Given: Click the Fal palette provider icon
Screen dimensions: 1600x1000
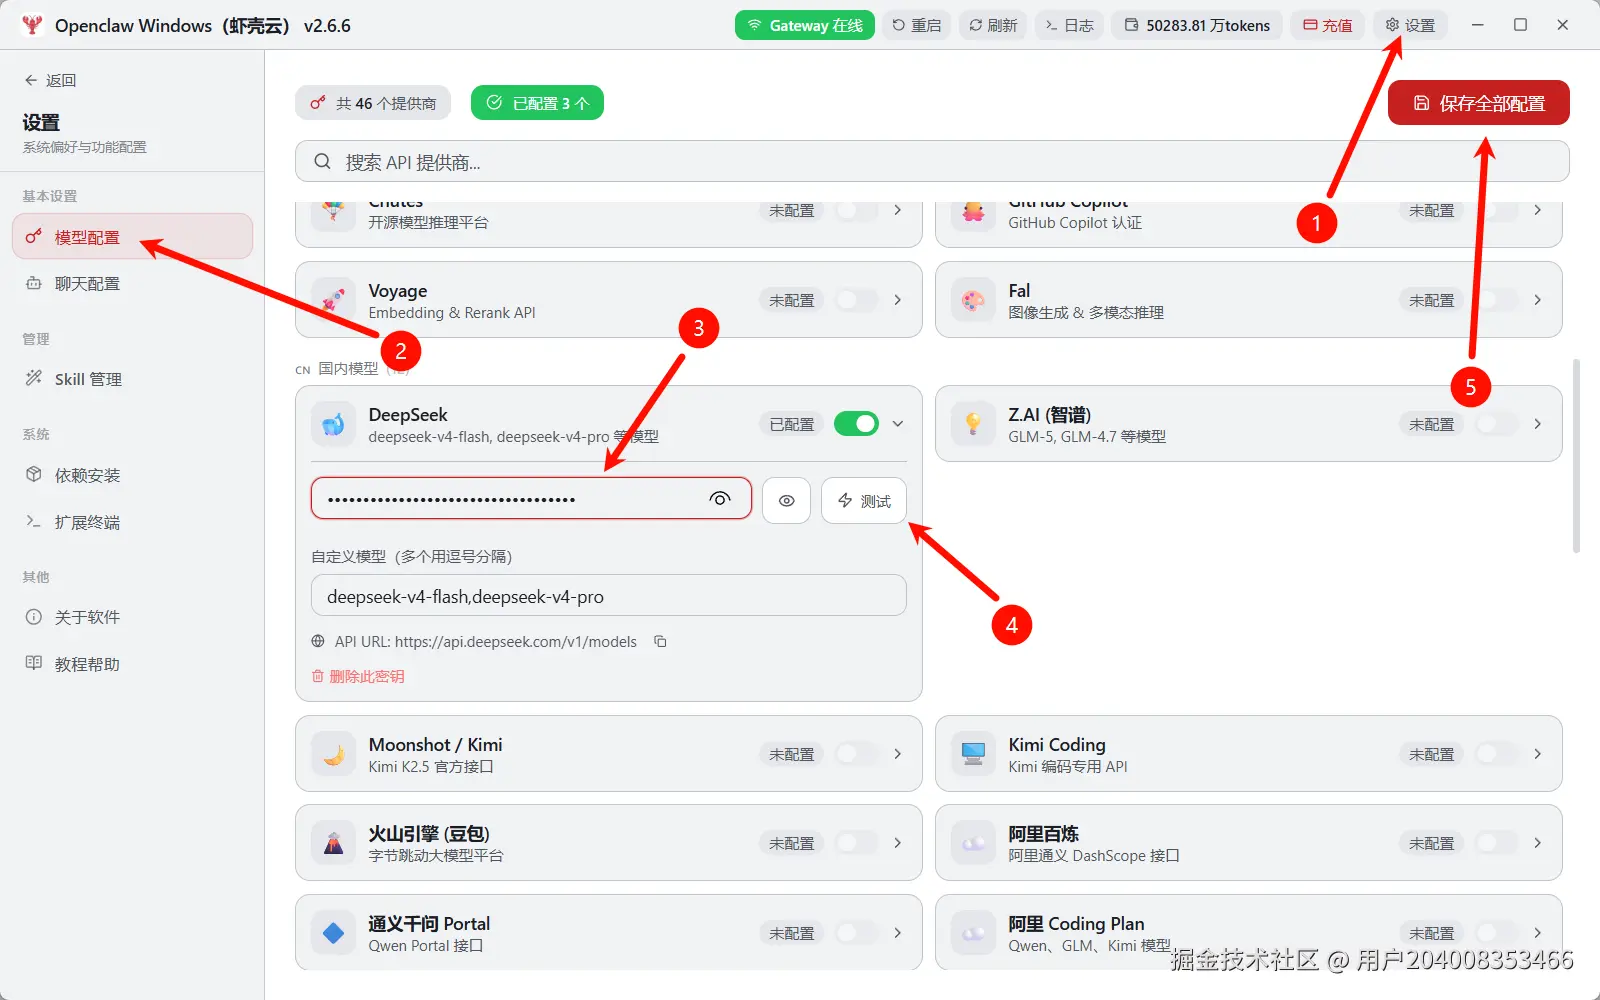Looking at the screenshot, I should 974,300.
